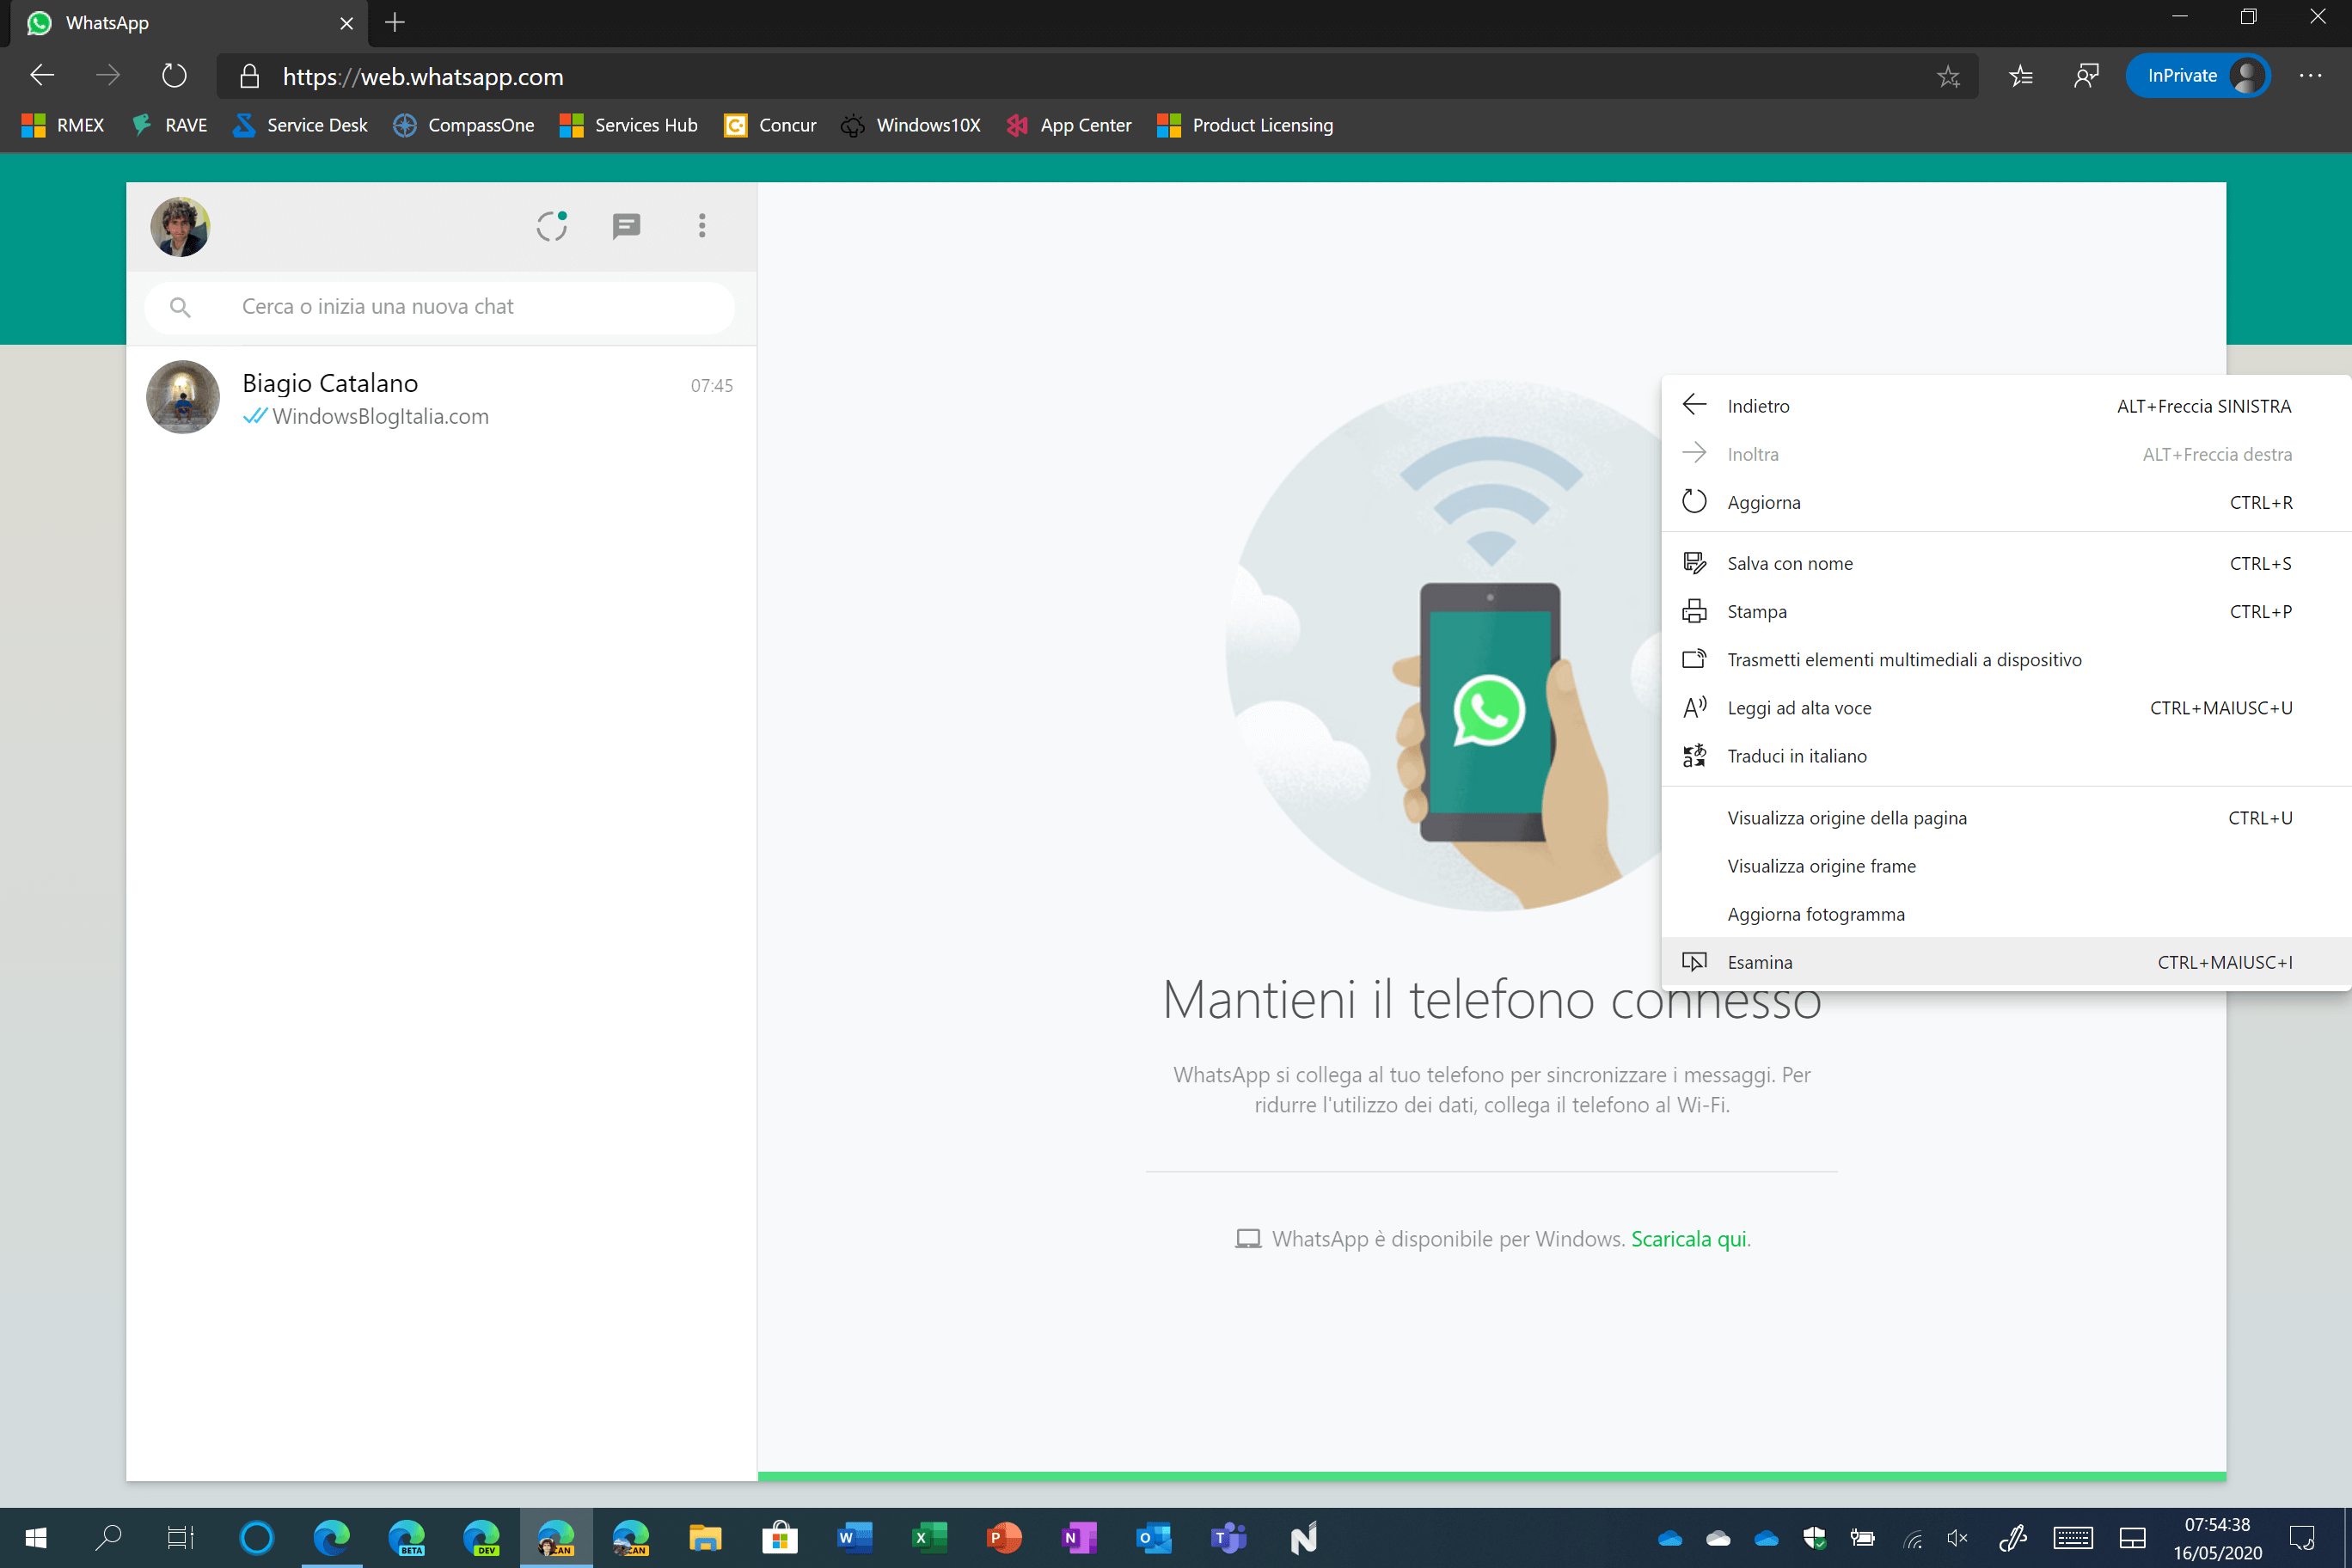This screenshot has height=1568, width=2352.
Task: Open the App Center bookmark
Action: [1069, 125]
